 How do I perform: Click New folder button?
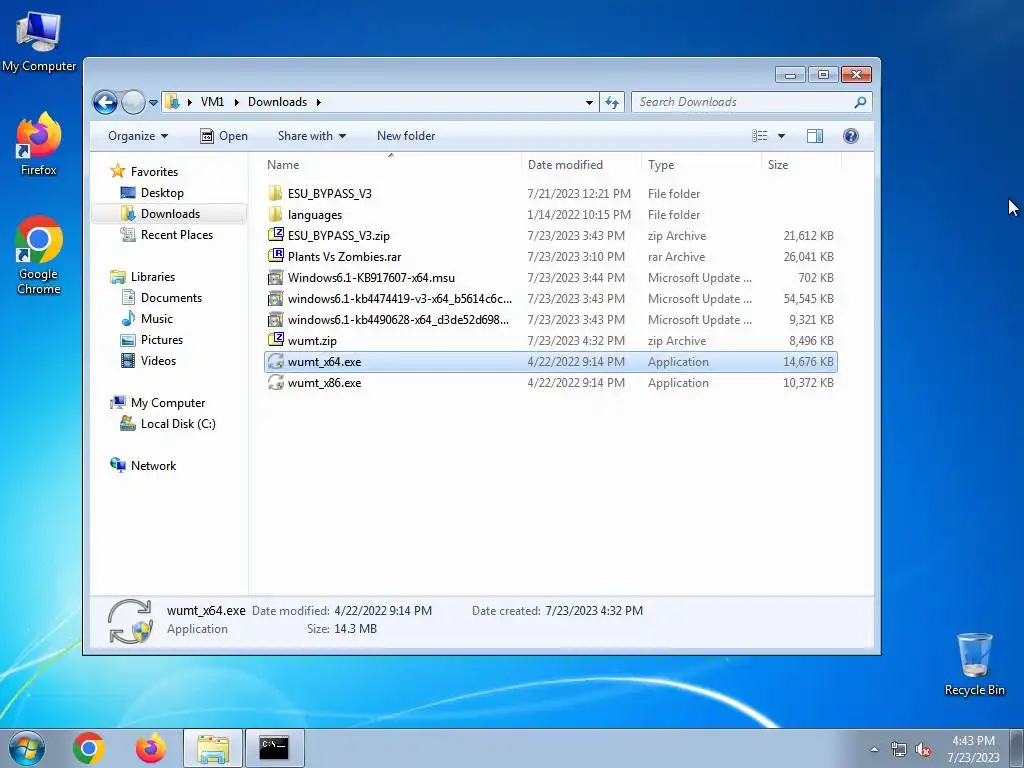click(406, 136)
